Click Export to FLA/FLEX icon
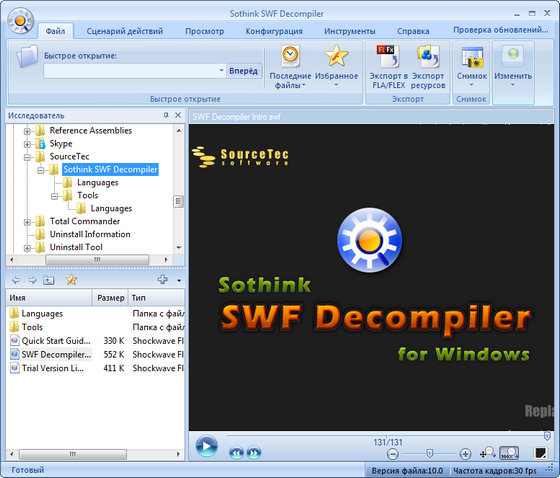The image size is (560, 478). point(388,56)
